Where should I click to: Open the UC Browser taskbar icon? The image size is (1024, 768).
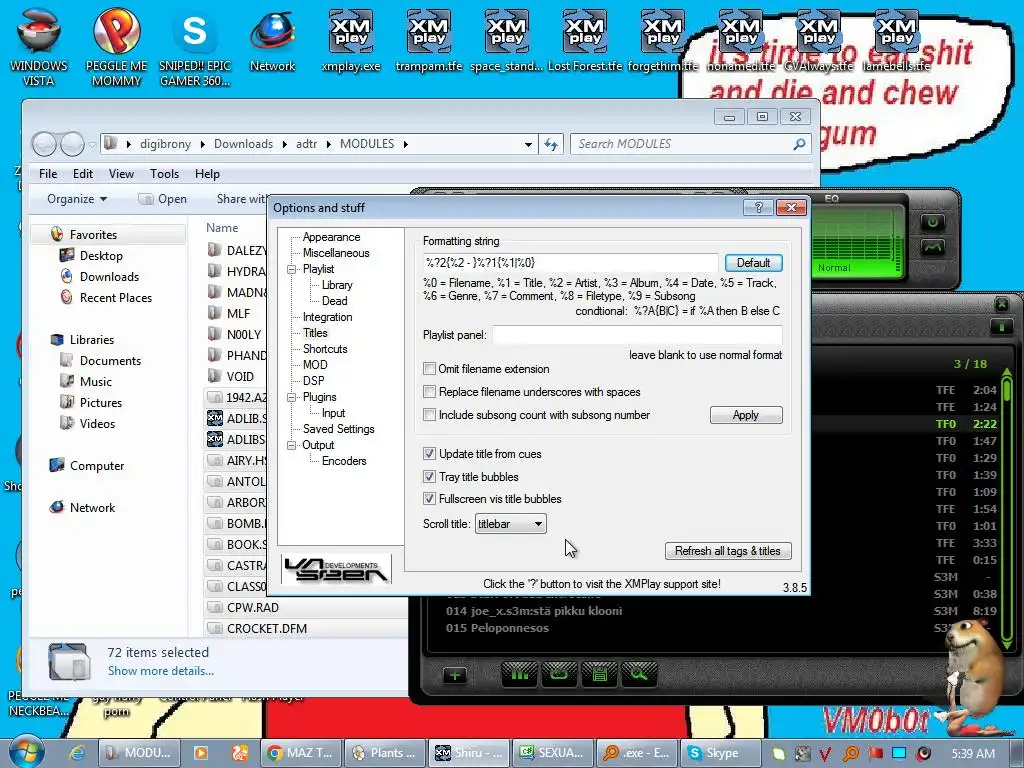(x=240, y=753)
